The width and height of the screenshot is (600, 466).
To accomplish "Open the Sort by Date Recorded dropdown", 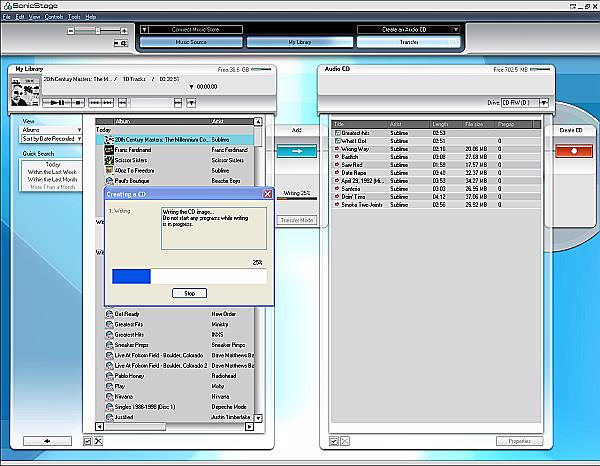I will click(51, 139).
